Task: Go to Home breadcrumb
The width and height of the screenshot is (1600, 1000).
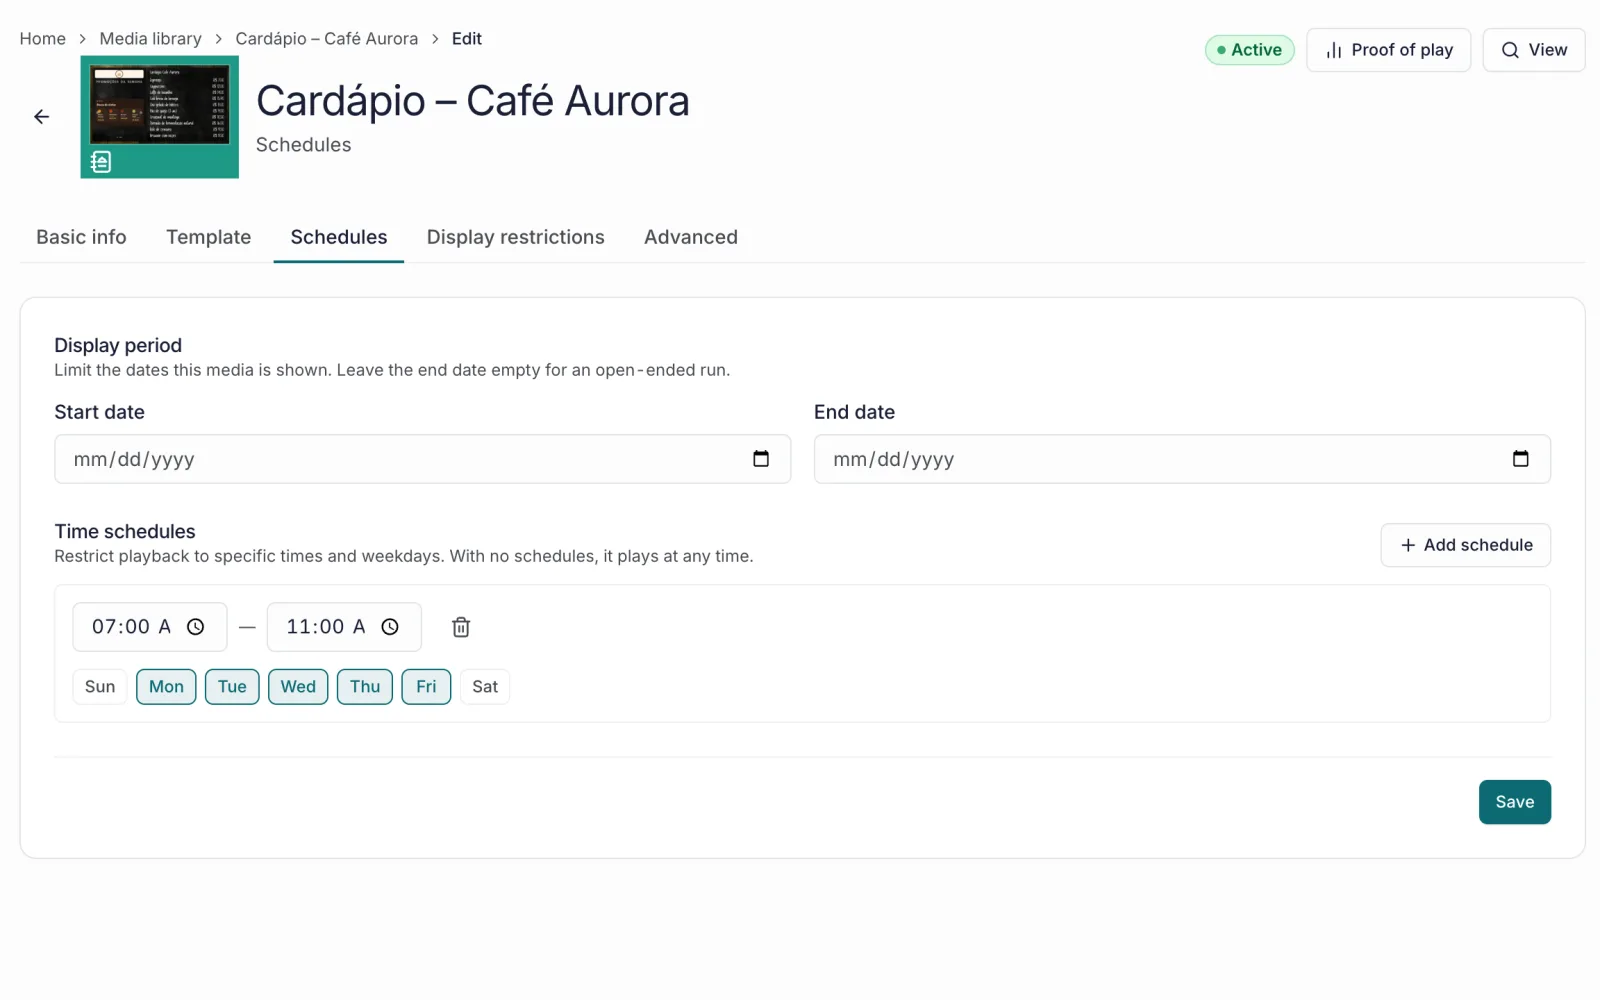Action: 43,39
